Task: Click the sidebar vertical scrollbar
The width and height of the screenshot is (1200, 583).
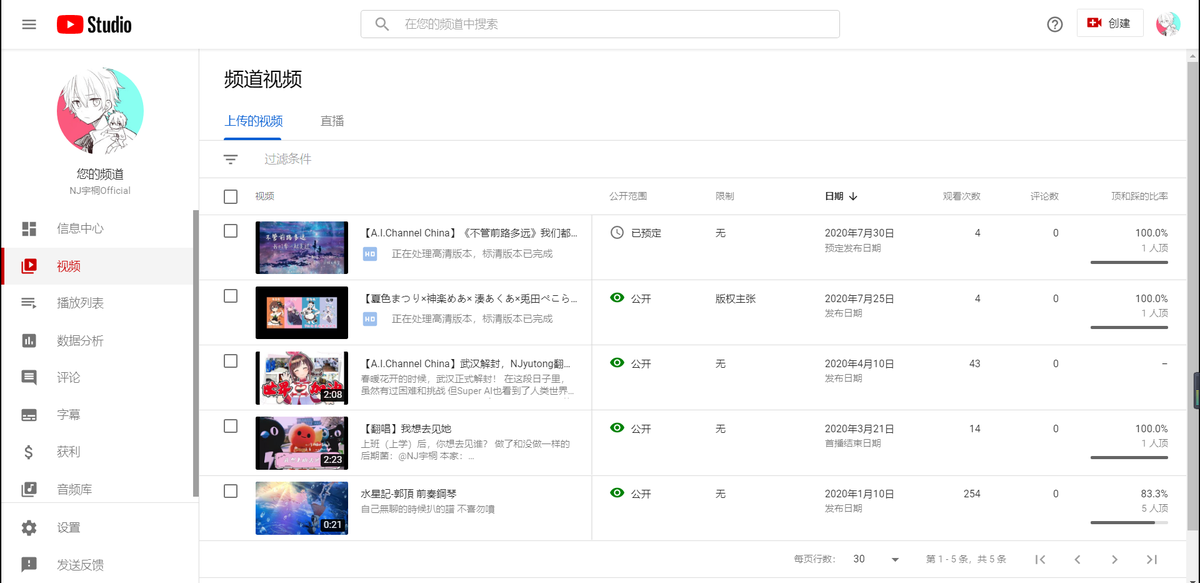Action: [196, 355]
